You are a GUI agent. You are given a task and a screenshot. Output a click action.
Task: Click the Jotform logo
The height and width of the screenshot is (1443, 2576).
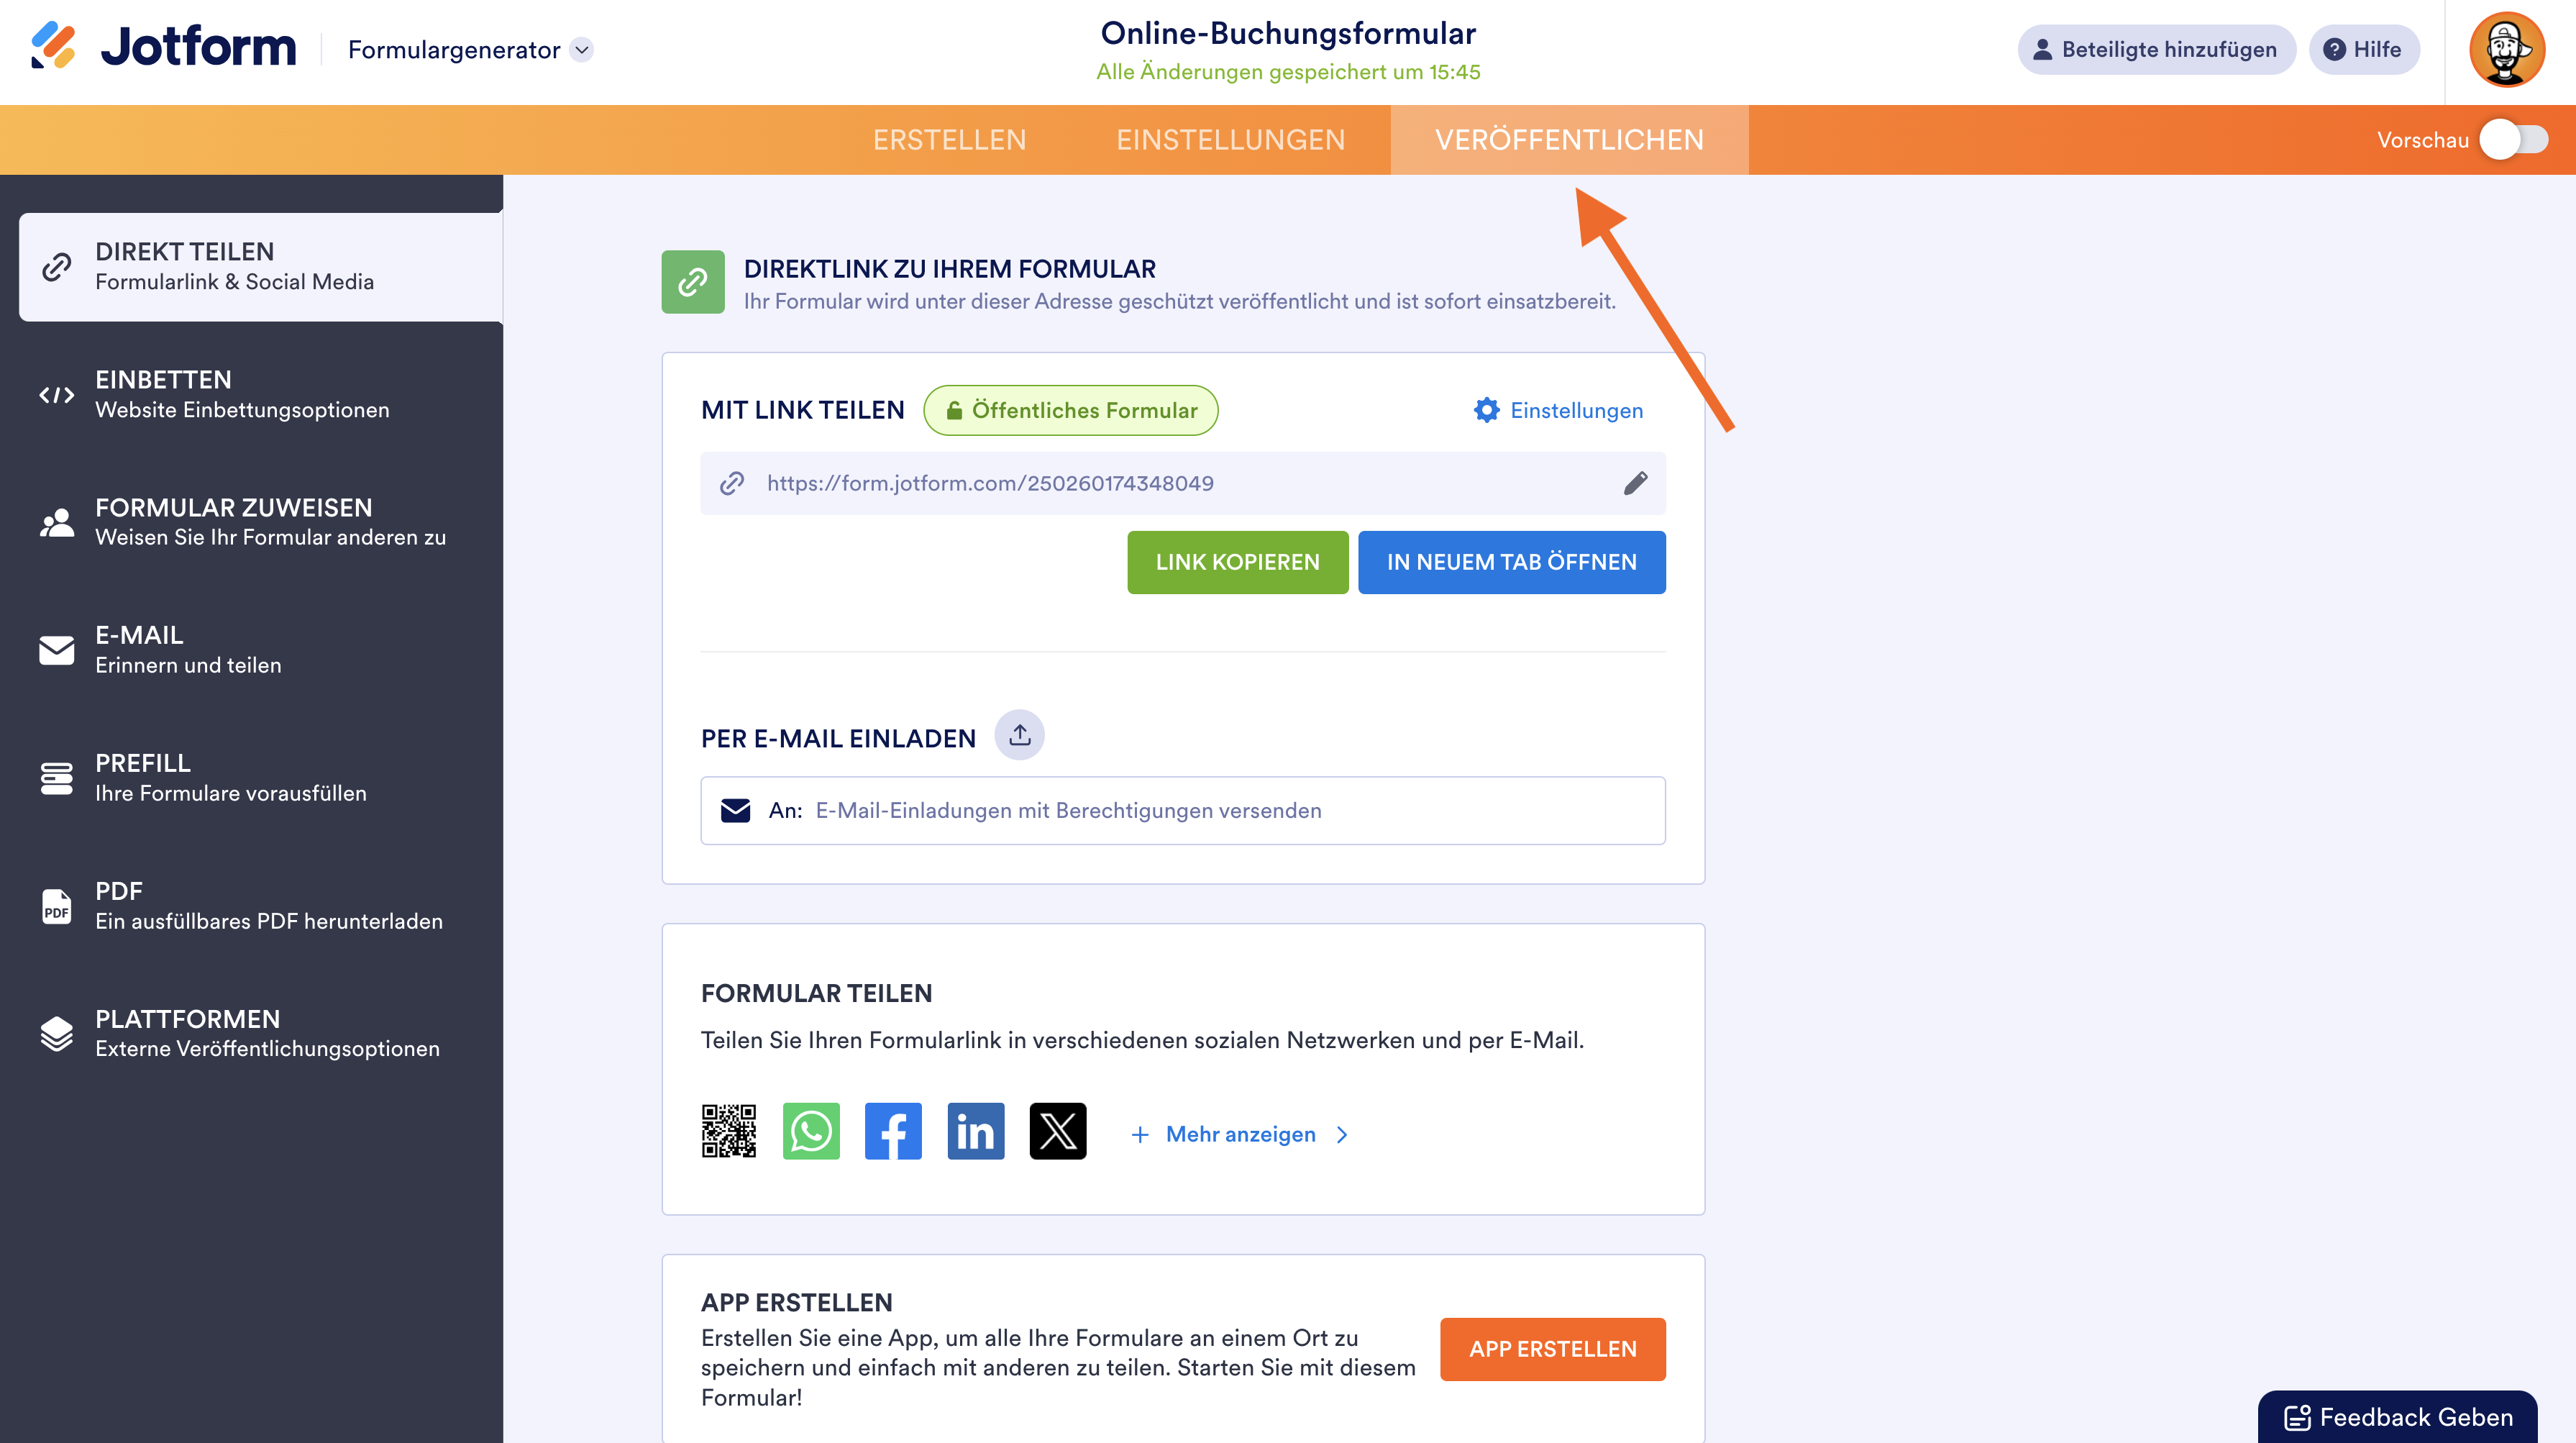164,47
